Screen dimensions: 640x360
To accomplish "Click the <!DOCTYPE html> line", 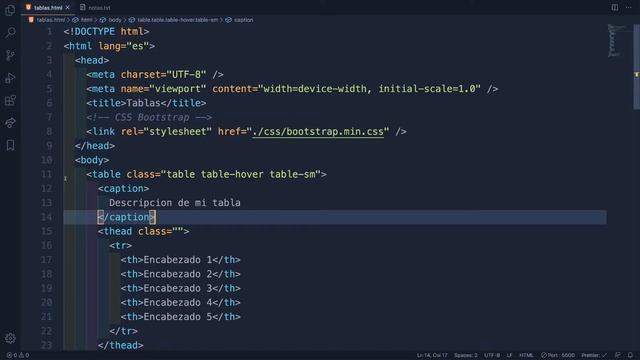I will pyautogui.click(x=106, y=31).
